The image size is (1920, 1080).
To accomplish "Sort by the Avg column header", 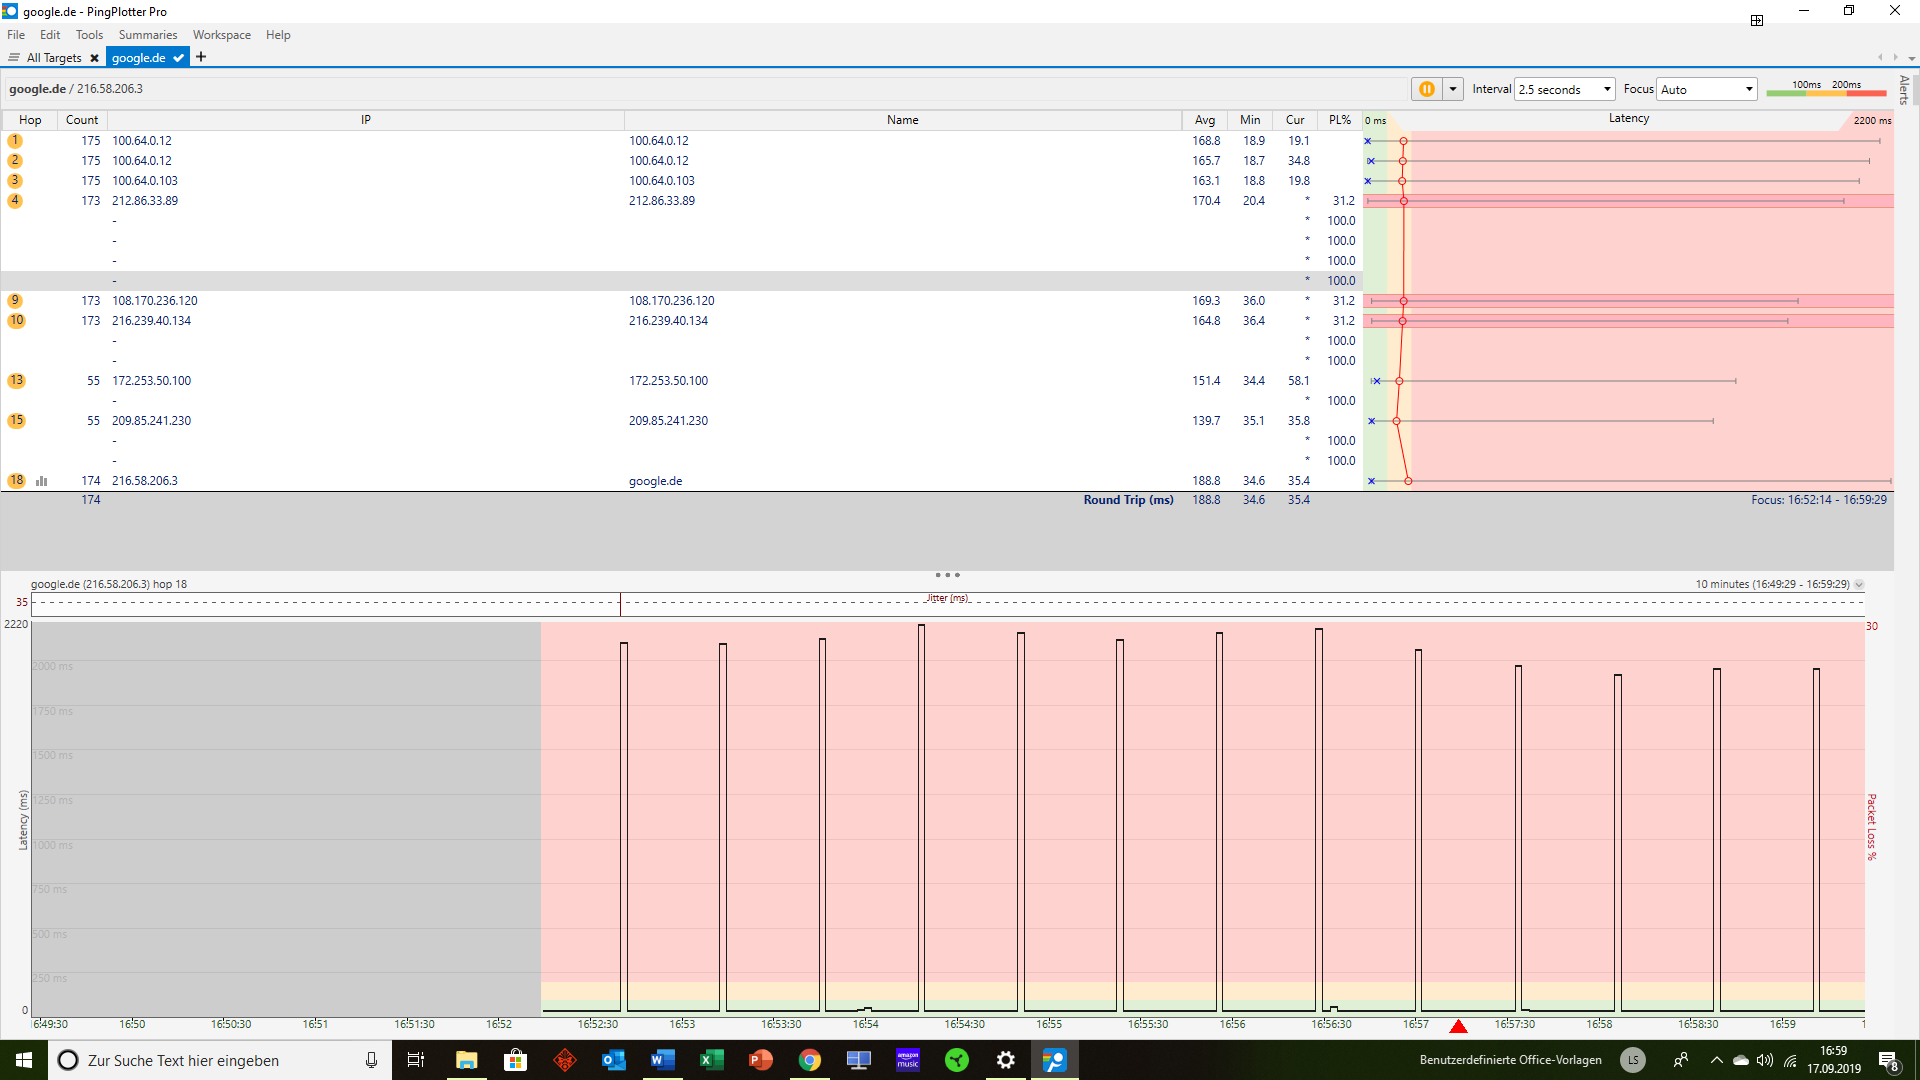I will (1204, 120).
